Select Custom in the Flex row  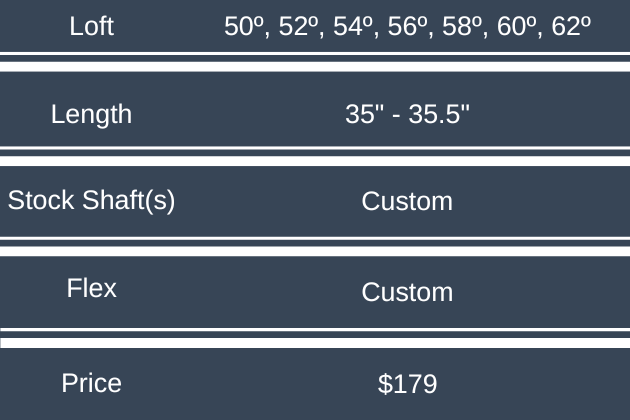tap(407, 293)
